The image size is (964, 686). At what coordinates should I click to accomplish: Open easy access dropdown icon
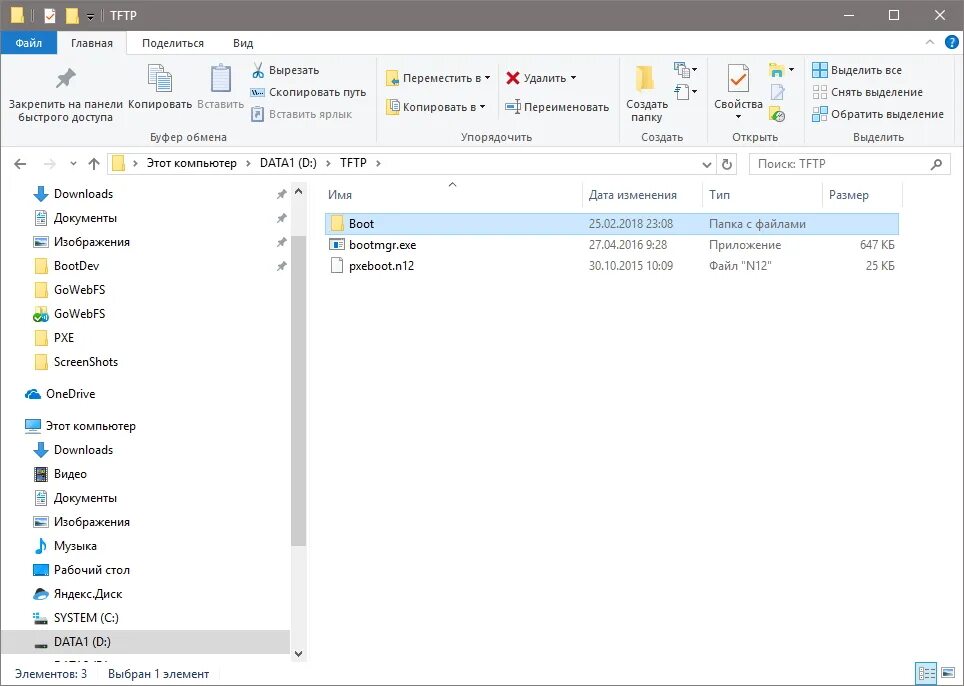pyautogui.click(x=685, y=92)
